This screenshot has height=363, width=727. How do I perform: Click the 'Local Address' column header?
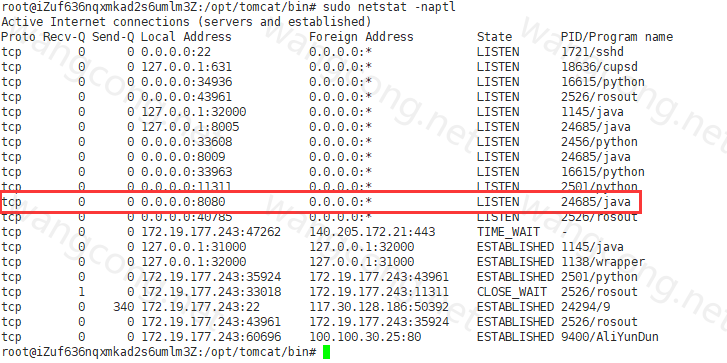[186, 37]
